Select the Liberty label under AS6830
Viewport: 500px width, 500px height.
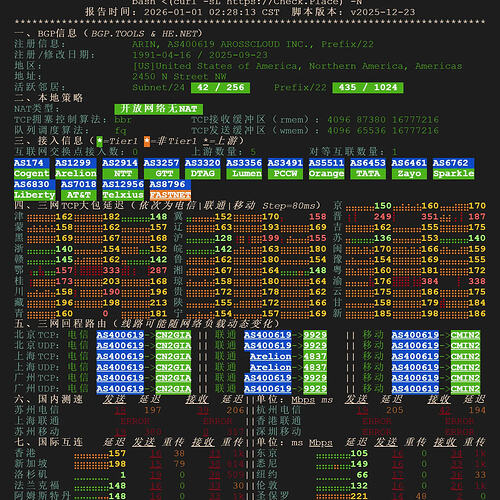click(35, 195)
